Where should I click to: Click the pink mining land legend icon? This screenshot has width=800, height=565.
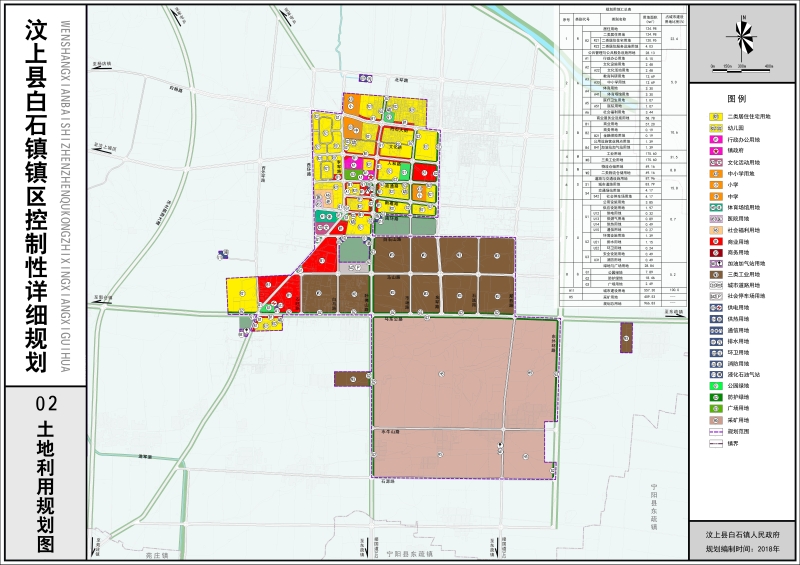point(715,420)
